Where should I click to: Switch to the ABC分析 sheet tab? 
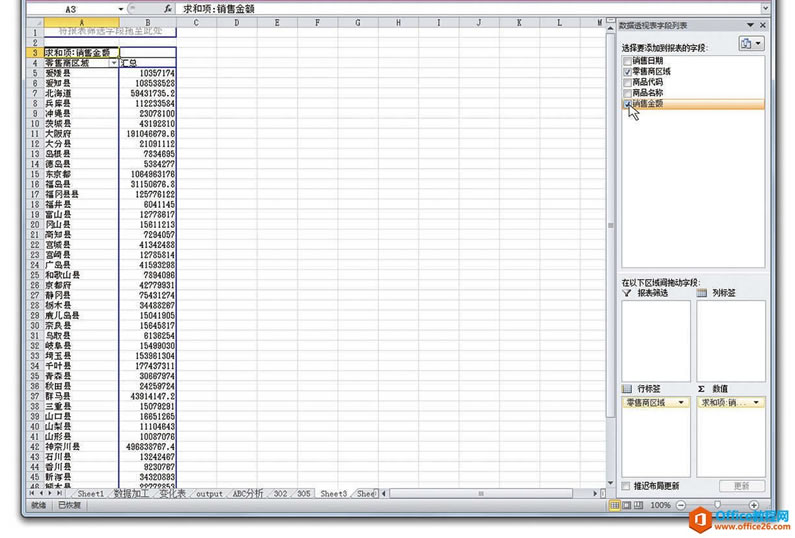tap(247, 493)
